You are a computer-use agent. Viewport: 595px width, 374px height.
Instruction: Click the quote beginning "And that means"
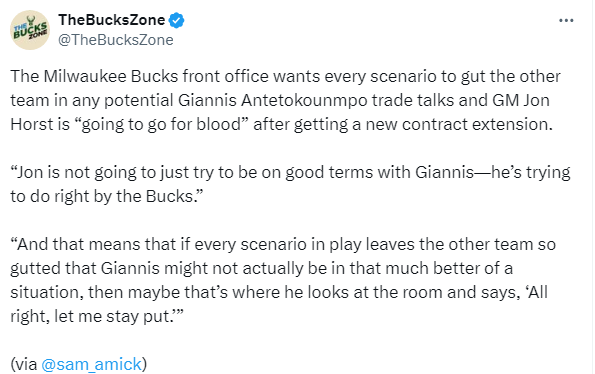point(283,280)
